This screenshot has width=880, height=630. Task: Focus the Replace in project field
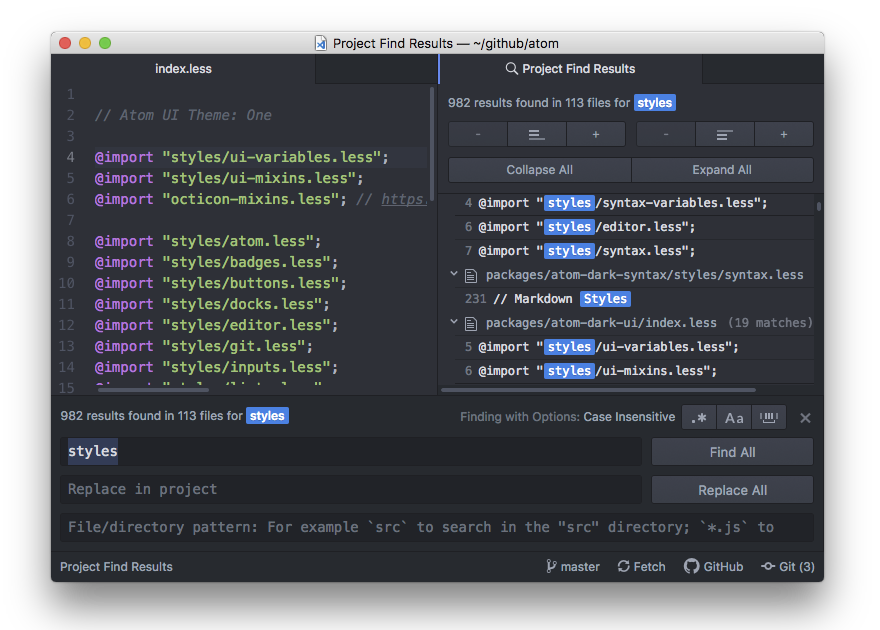click(350, 489)
